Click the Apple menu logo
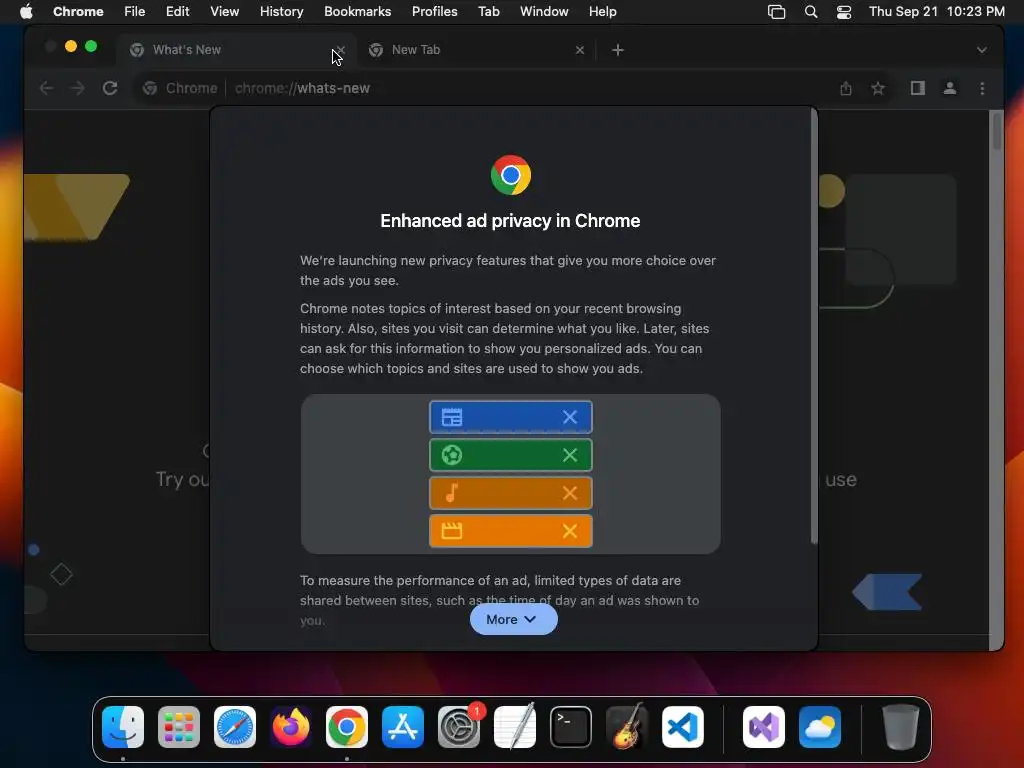Screen dimensions: 1024x768 point(26,12)
